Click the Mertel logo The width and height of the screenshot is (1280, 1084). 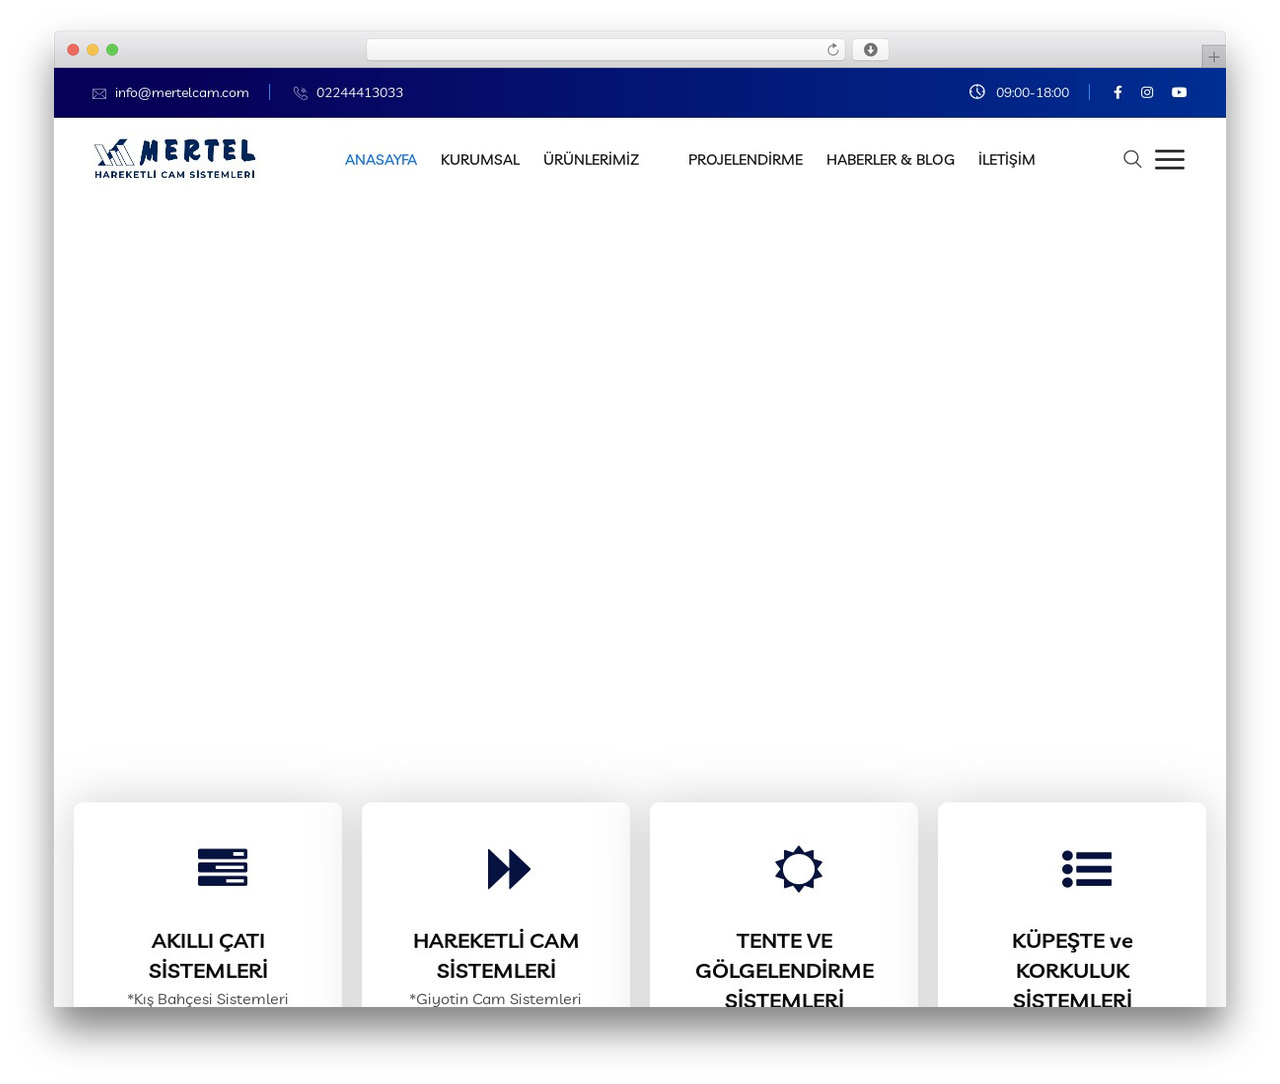click(175, 159)
